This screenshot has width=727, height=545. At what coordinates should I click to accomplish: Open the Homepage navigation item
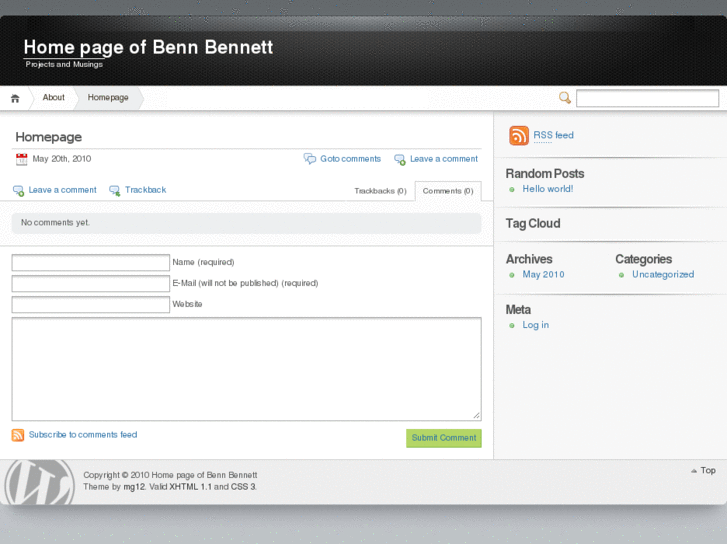point(108,98)
